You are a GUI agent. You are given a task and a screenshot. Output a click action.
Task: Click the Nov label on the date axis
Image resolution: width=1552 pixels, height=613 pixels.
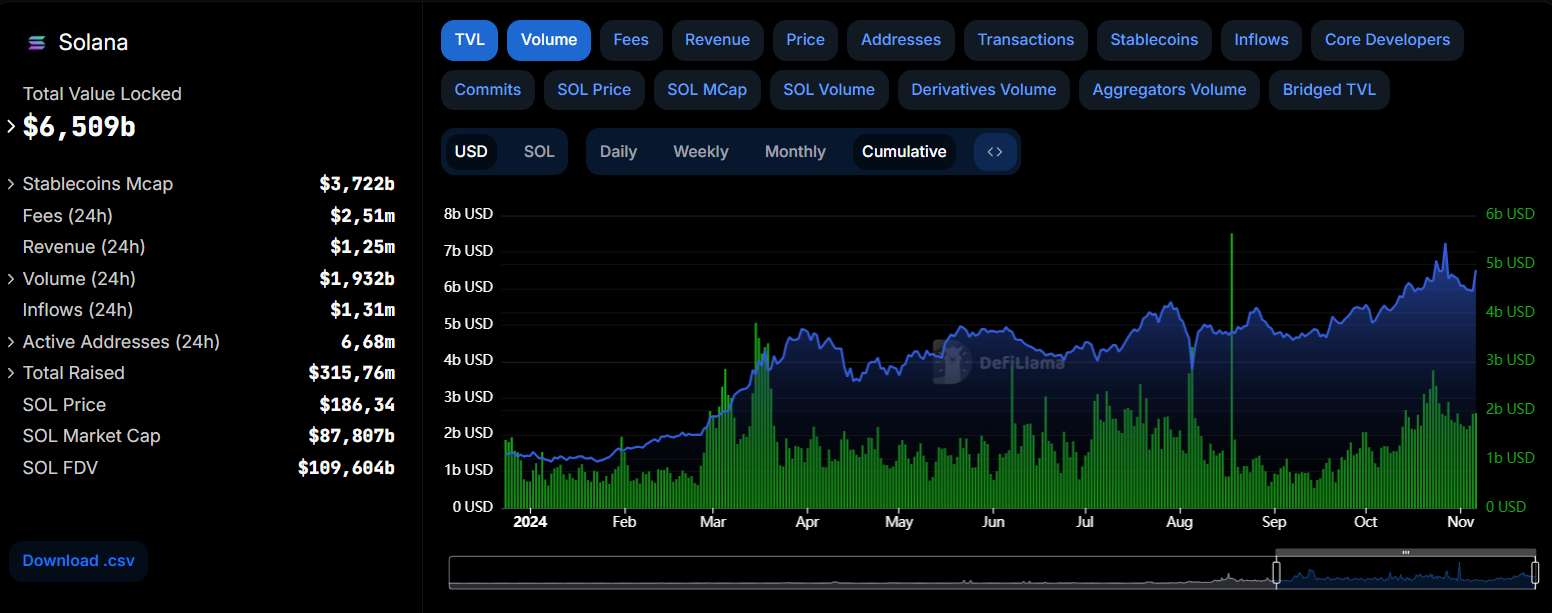1461,522
